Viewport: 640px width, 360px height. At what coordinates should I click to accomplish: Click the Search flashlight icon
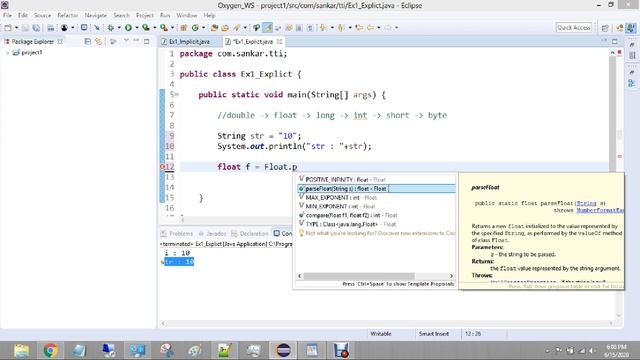(237, 28)
